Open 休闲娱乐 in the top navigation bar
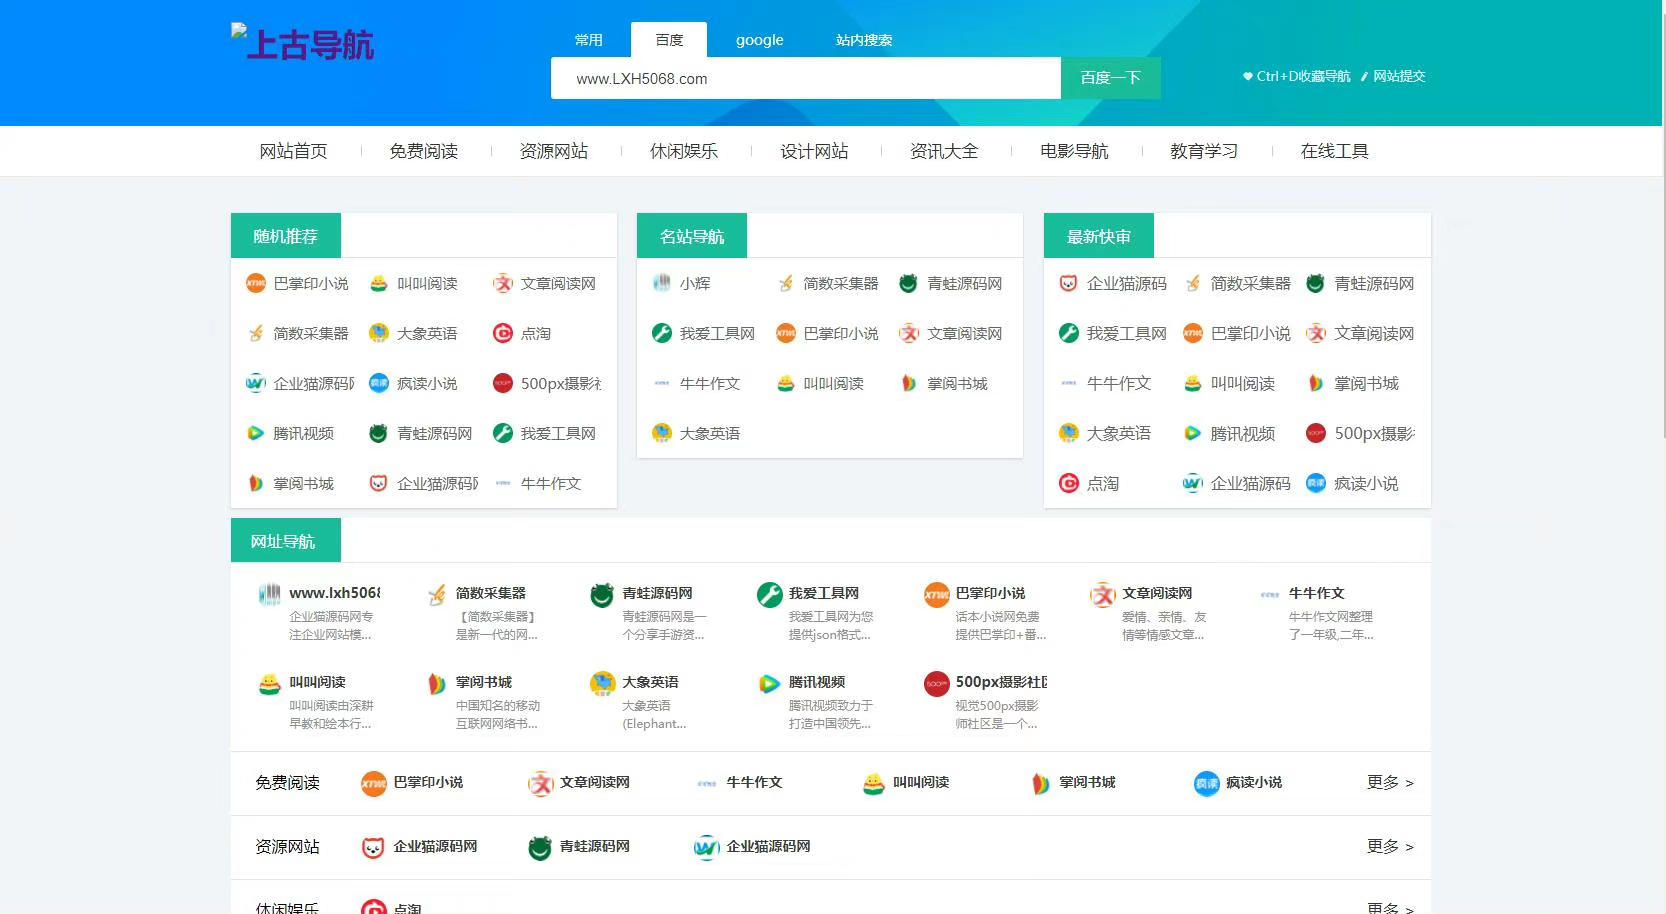Image resolution: width=1666 pixels, height=914 pixels. point(683,151)
